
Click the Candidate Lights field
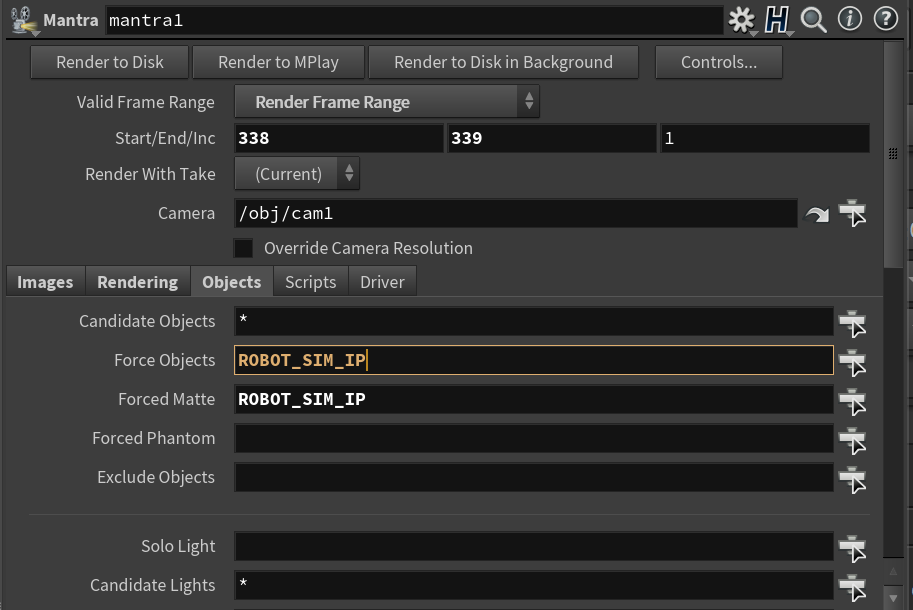tap(534, 586)
